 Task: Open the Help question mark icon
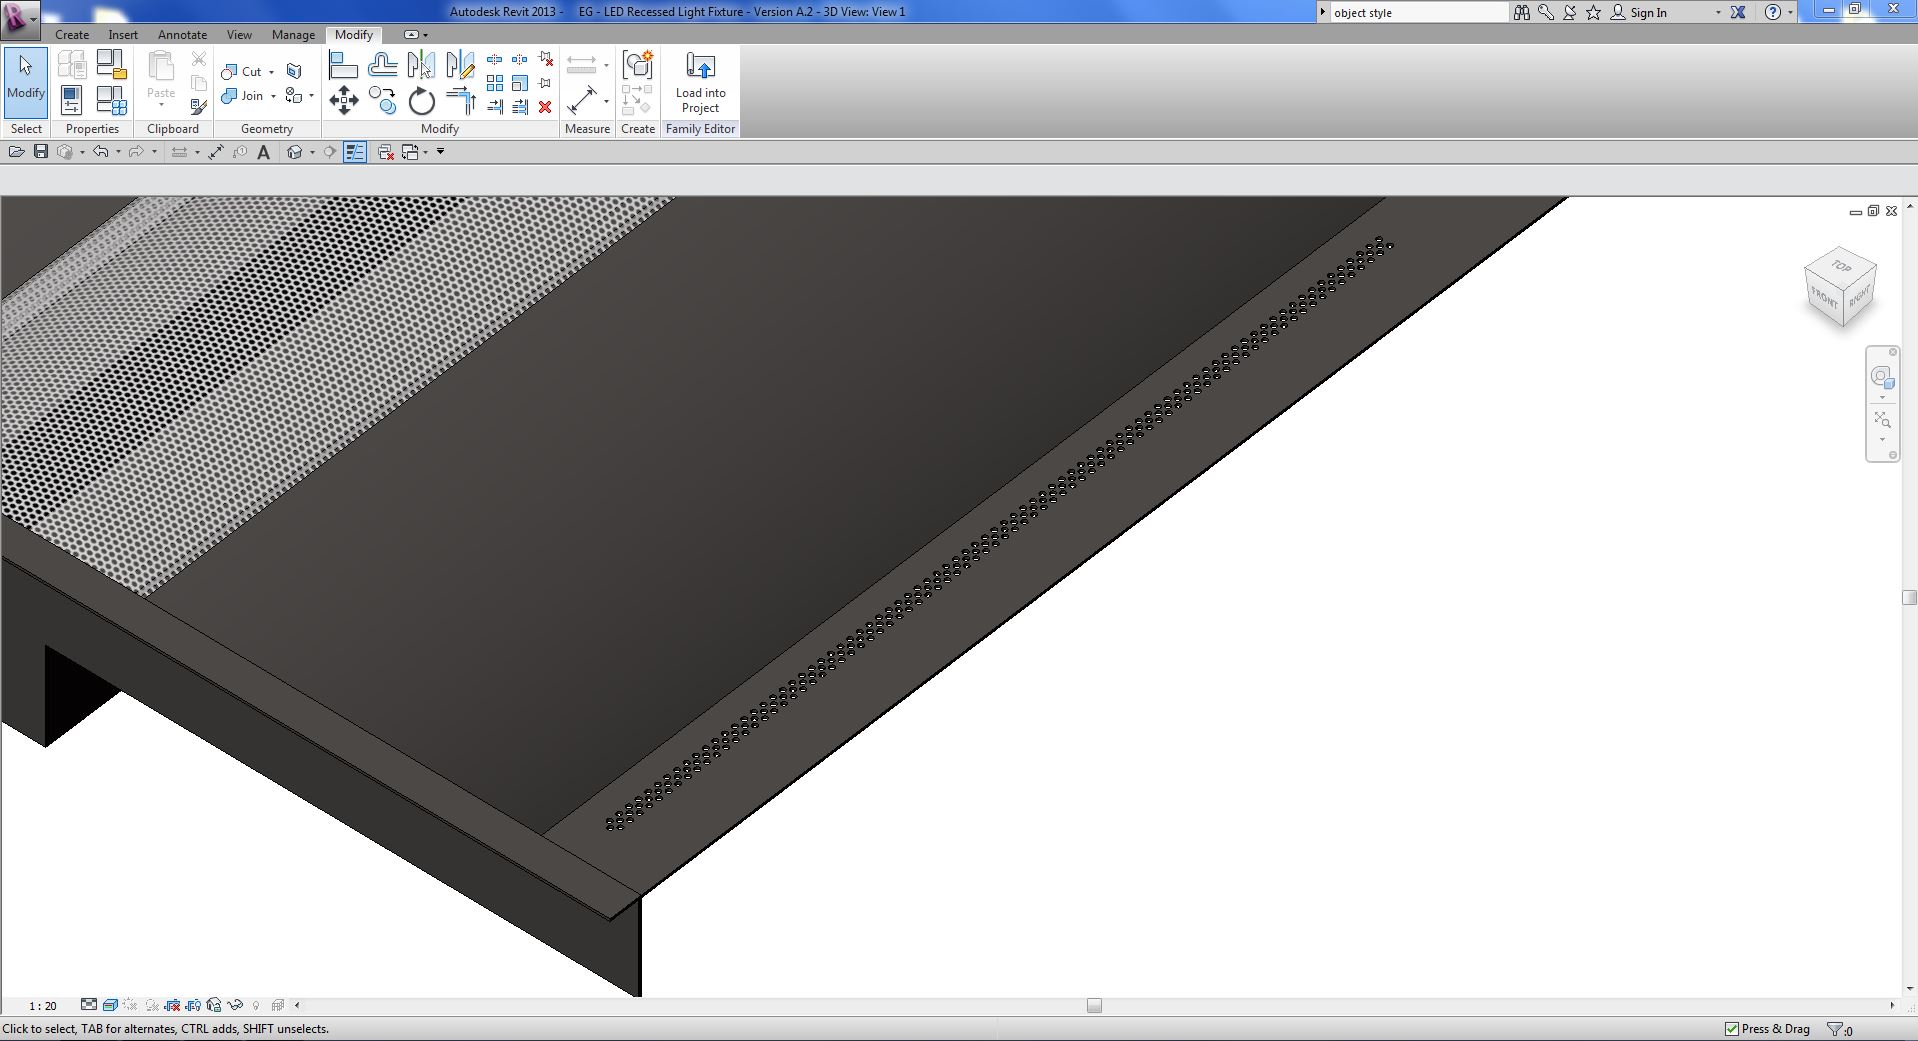tap(1772, 13)
